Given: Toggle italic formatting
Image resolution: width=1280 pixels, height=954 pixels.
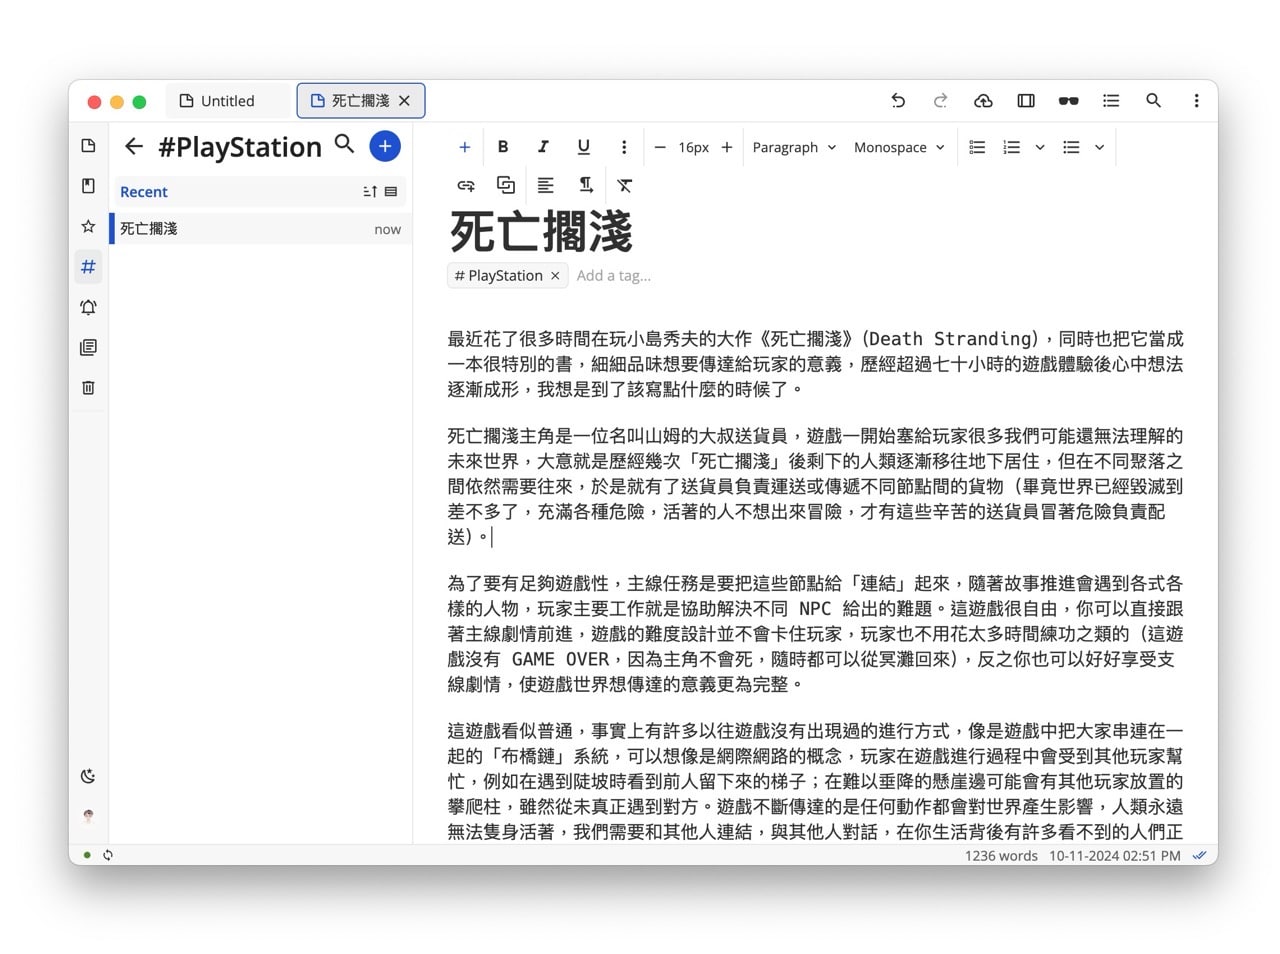Looking at the screenshot, I should [x=543, y=147].
